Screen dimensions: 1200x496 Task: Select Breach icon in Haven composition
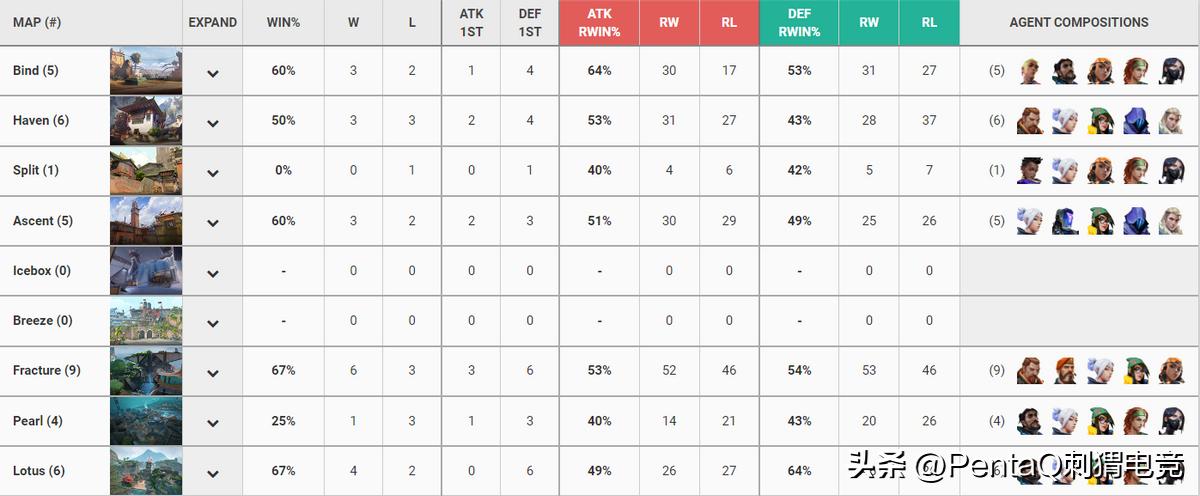coord(1030,121)
